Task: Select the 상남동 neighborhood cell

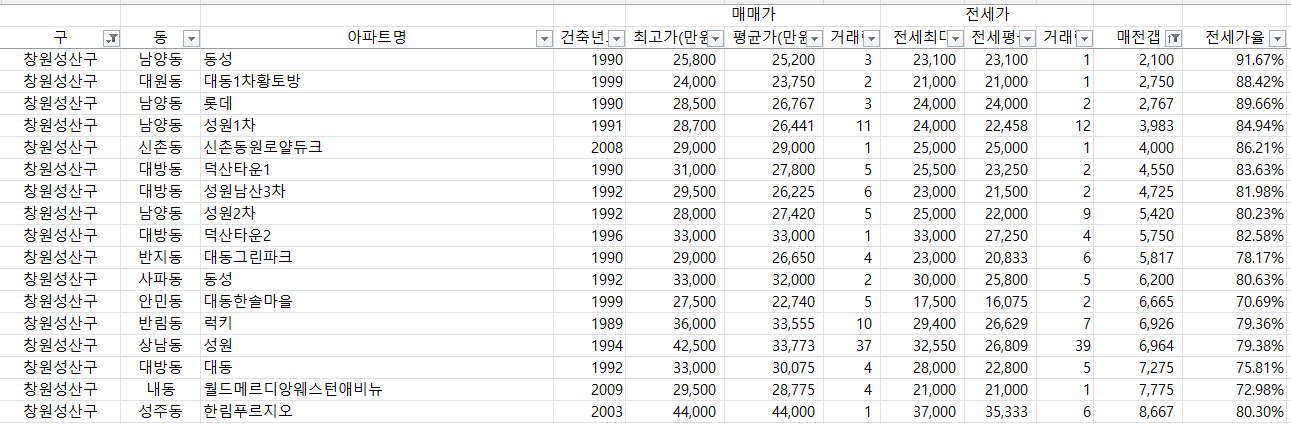Action: (161, 345)
